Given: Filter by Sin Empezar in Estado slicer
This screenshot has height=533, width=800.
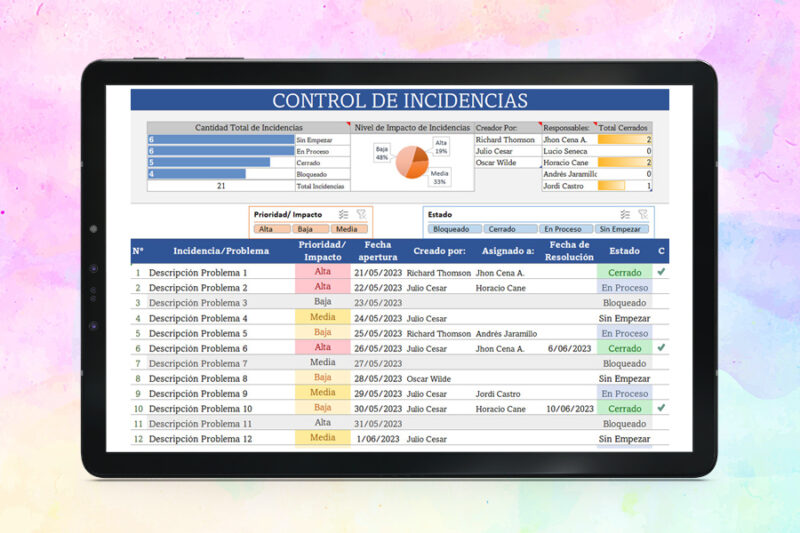Looking at the screenshot, I should tap(622, 229).
